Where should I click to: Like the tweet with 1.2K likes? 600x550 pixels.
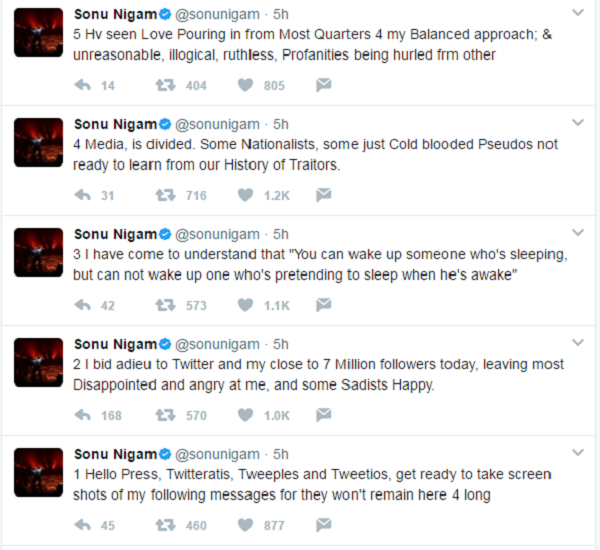pyautogui.click(x=245, y=196)
